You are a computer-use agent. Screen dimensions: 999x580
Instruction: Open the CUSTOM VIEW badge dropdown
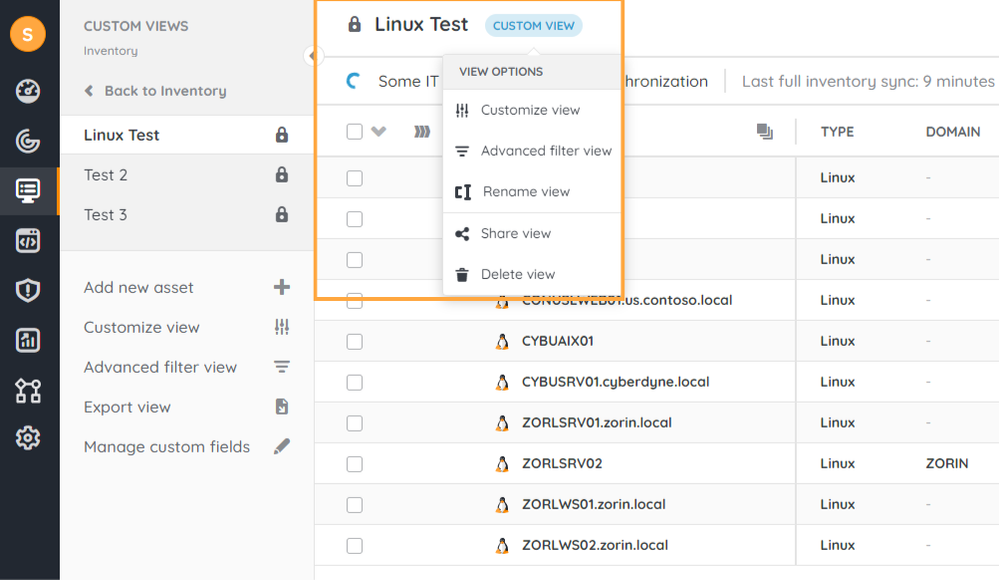pyautogui.click(x=533, y=26)
